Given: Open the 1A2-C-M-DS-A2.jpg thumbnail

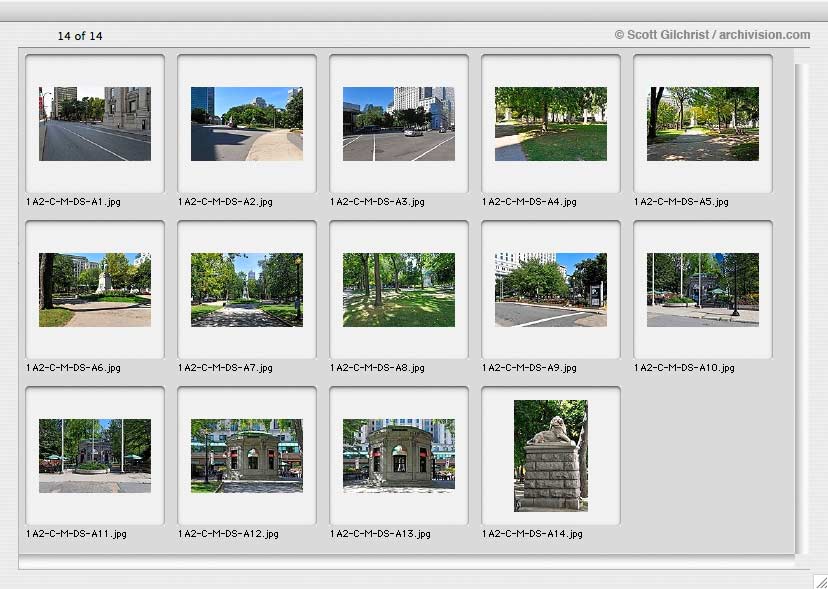Looking at the screenshot, I should click(x=247, y=124).
